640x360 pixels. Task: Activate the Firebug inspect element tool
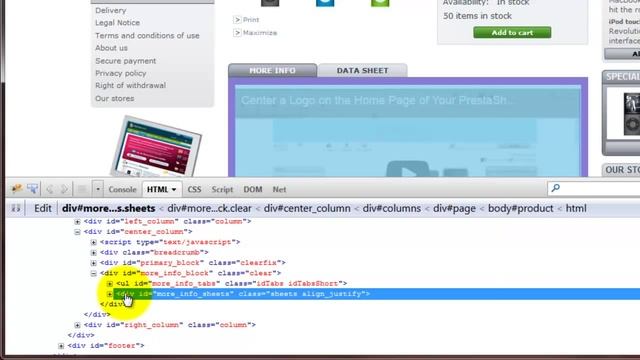tap(33, 189)
